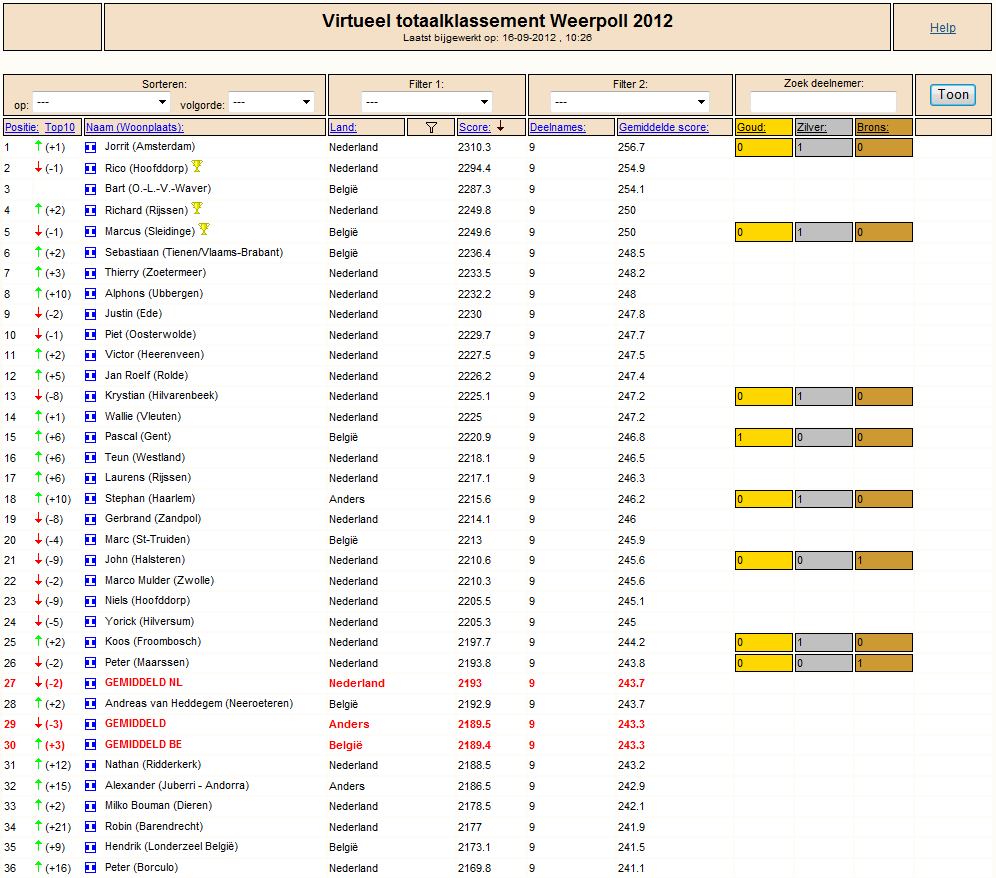The image size is (996, 878).
Task: Click blue icon next to Richard (Rijssen)
Action: (x=90, y=210)
